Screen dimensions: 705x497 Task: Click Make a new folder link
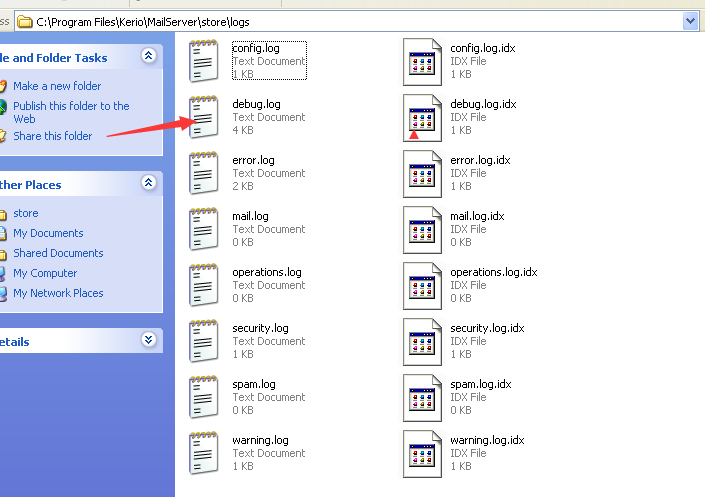57,86
